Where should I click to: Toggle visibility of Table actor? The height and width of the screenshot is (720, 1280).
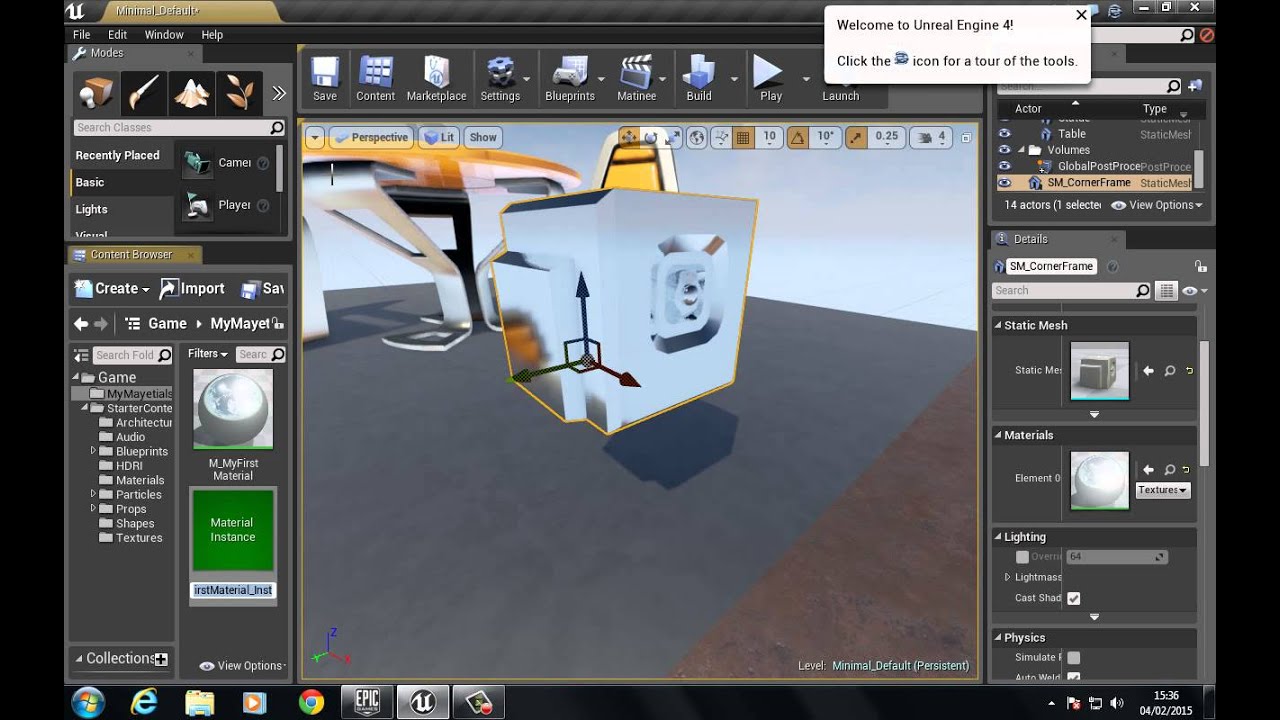(1004, 133)
